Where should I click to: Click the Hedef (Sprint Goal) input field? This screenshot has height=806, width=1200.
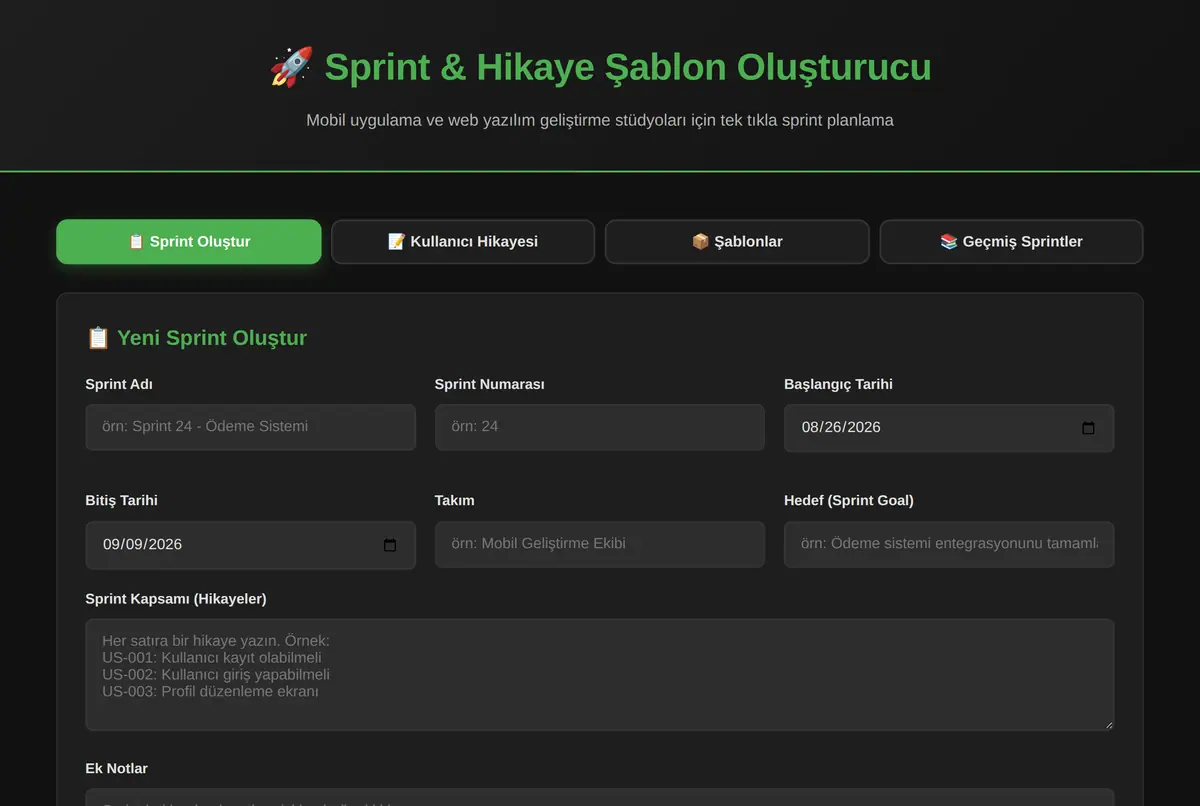pyautogui.click(x=949, y=544)
